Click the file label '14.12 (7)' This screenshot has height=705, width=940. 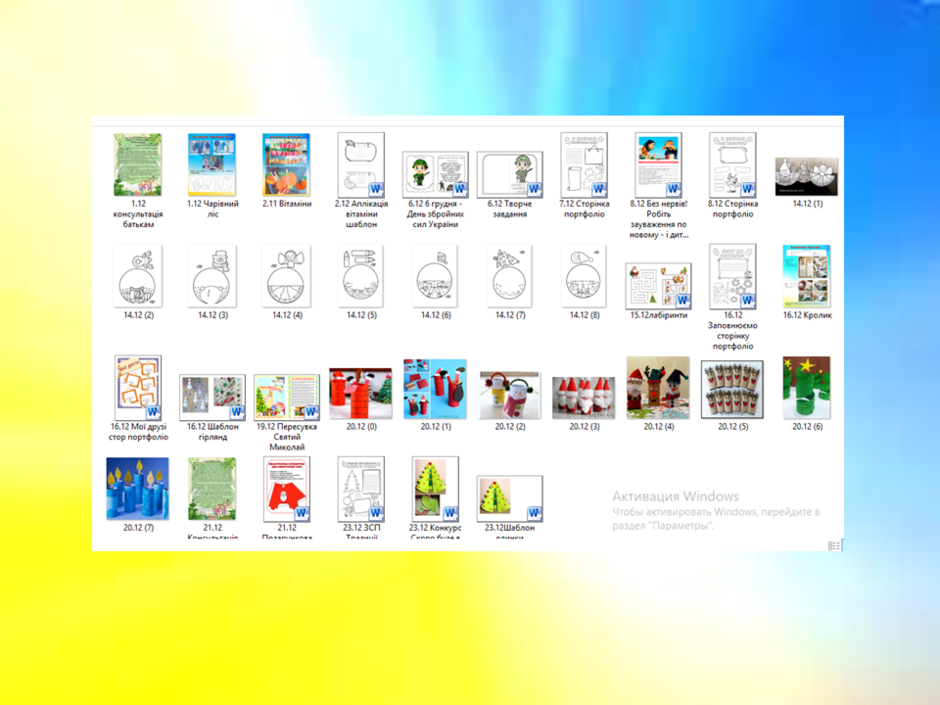tap(510, 315)
